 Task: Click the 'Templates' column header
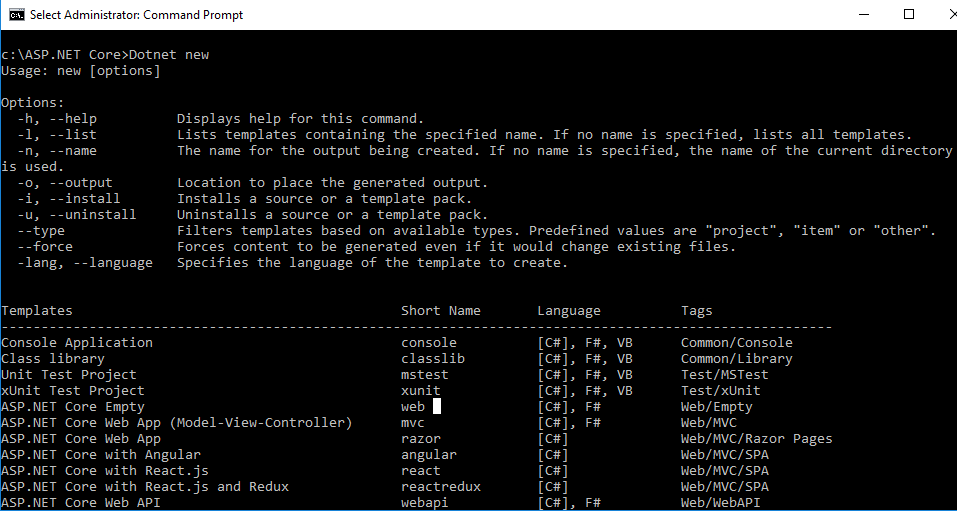coord(37,310)
